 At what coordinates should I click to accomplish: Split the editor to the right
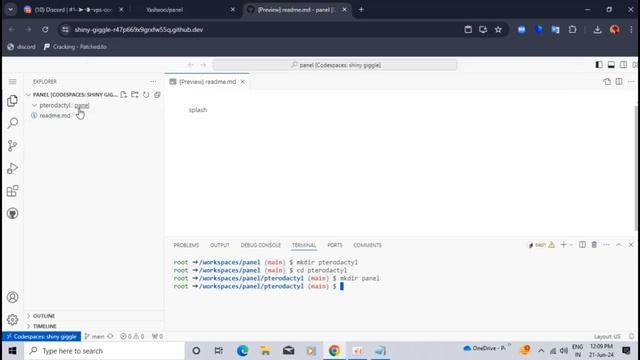(x=619, y=82)
